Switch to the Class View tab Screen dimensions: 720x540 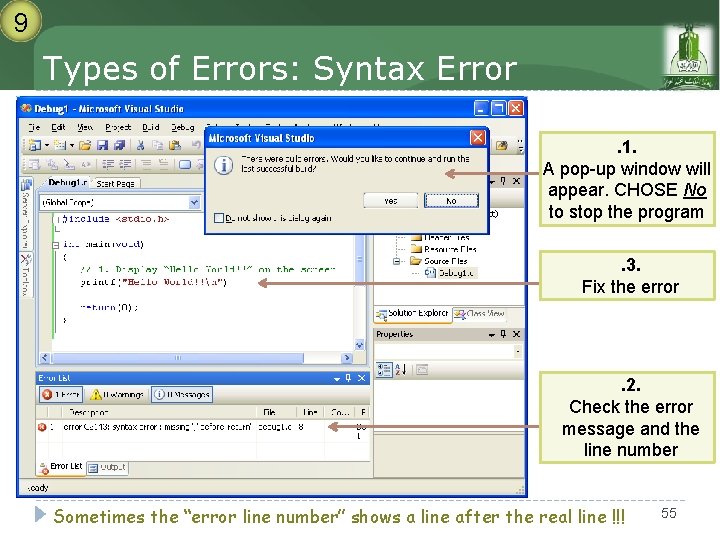pos(480,314)
